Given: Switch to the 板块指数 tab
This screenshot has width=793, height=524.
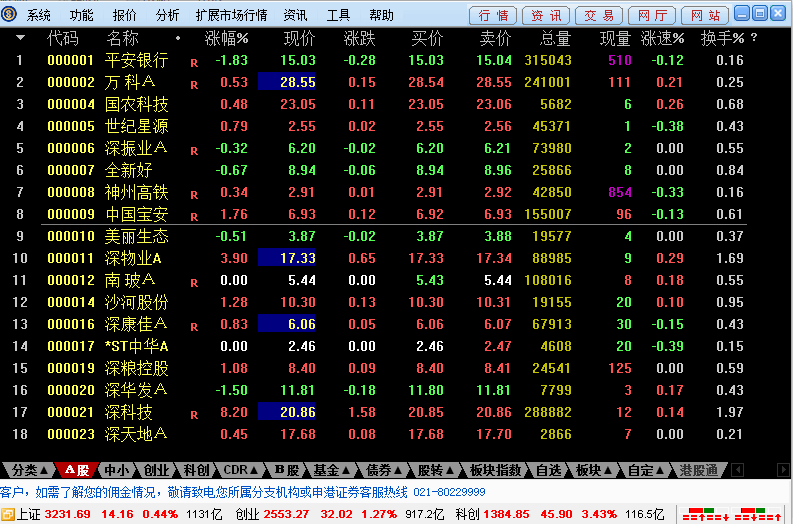Looking at the screenshot, I should (495, 470).
